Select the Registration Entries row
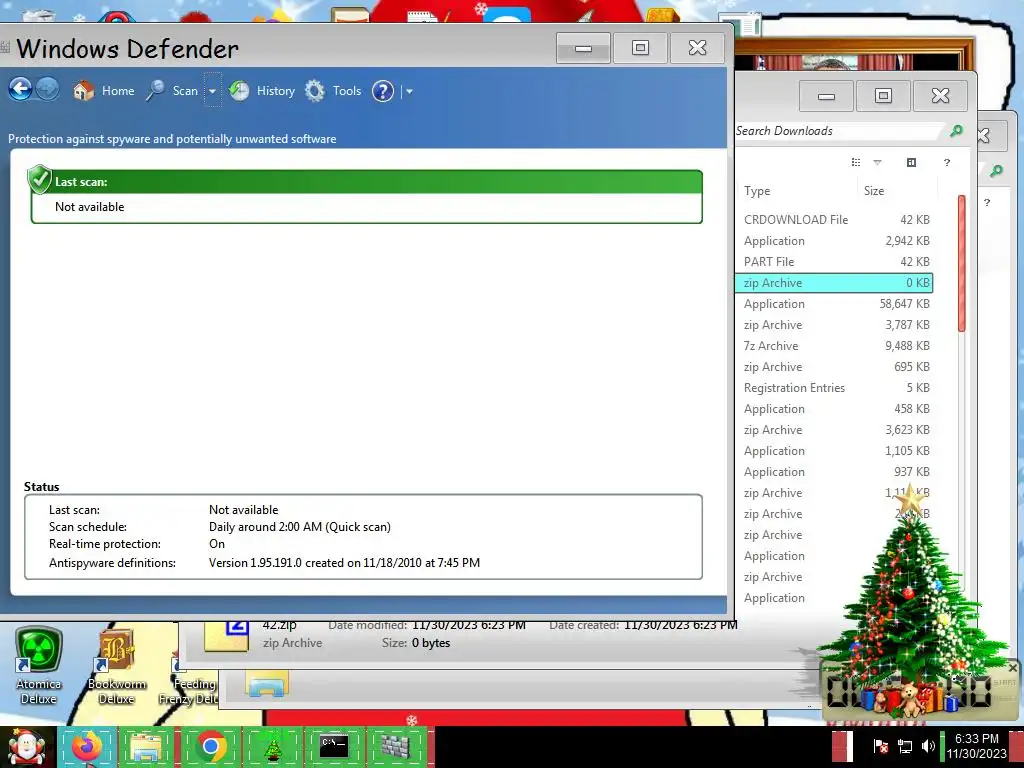 pyautogui.click(x=835, y=388)
